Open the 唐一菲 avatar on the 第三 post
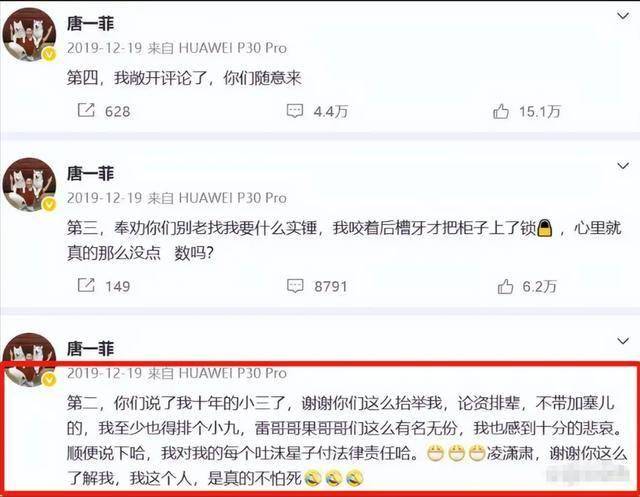The height and width of the screenshot is (497, 640). (29, 184)
